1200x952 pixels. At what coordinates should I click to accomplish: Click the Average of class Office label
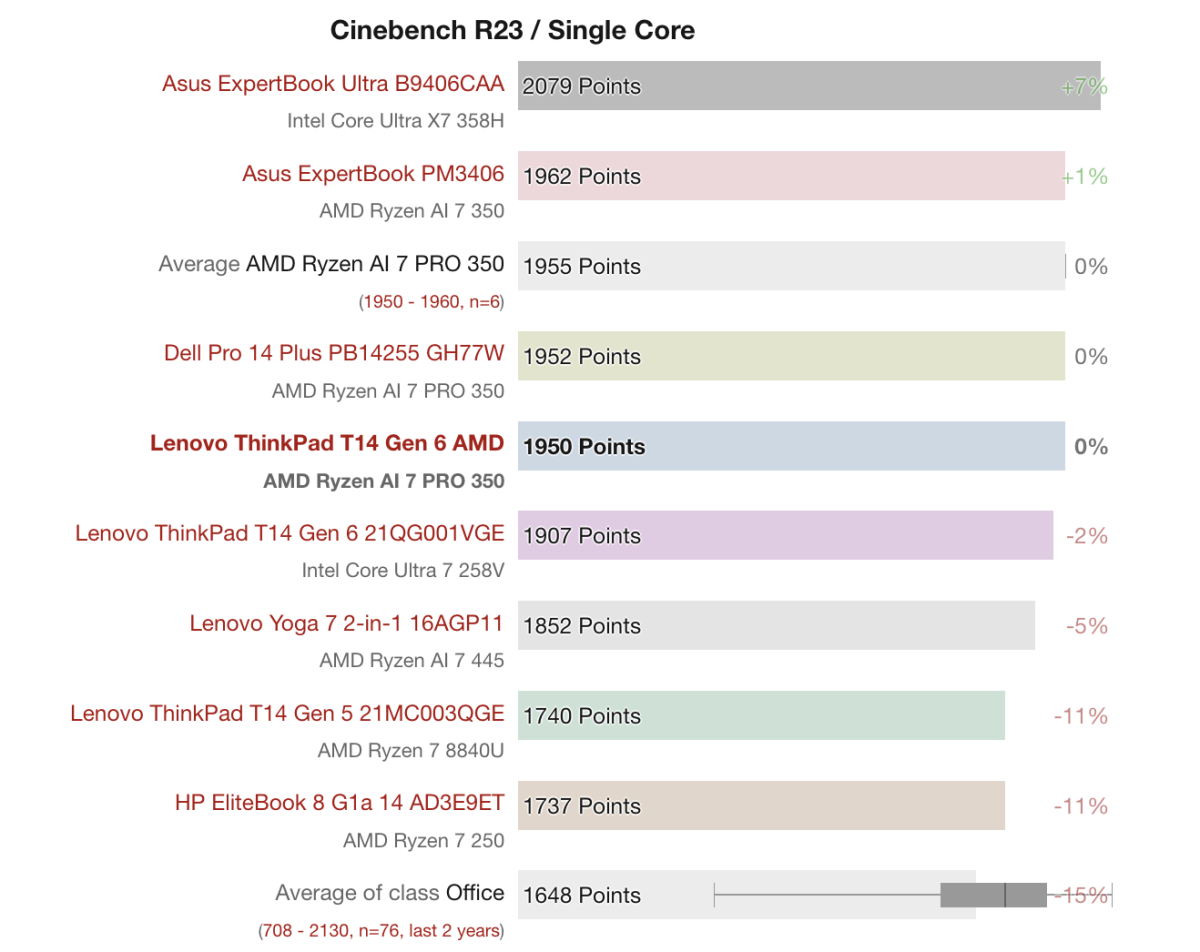tap(389, 893)
